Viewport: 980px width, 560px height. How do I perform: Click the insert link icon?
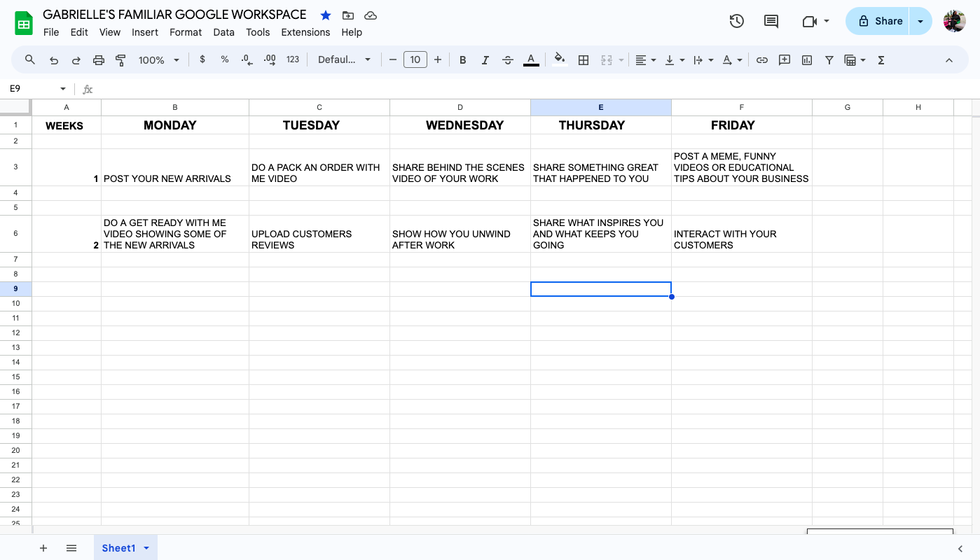pos(762,60)
